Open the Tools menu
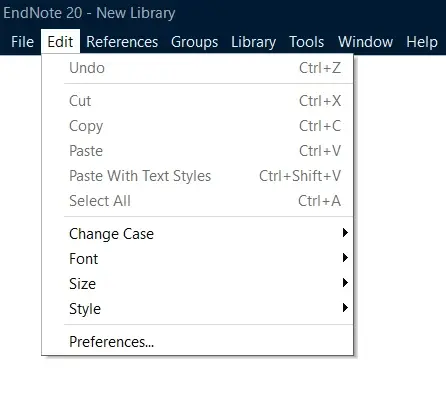Screen dimensions: 446x406 pyautogui.click(x=307, y=42)
